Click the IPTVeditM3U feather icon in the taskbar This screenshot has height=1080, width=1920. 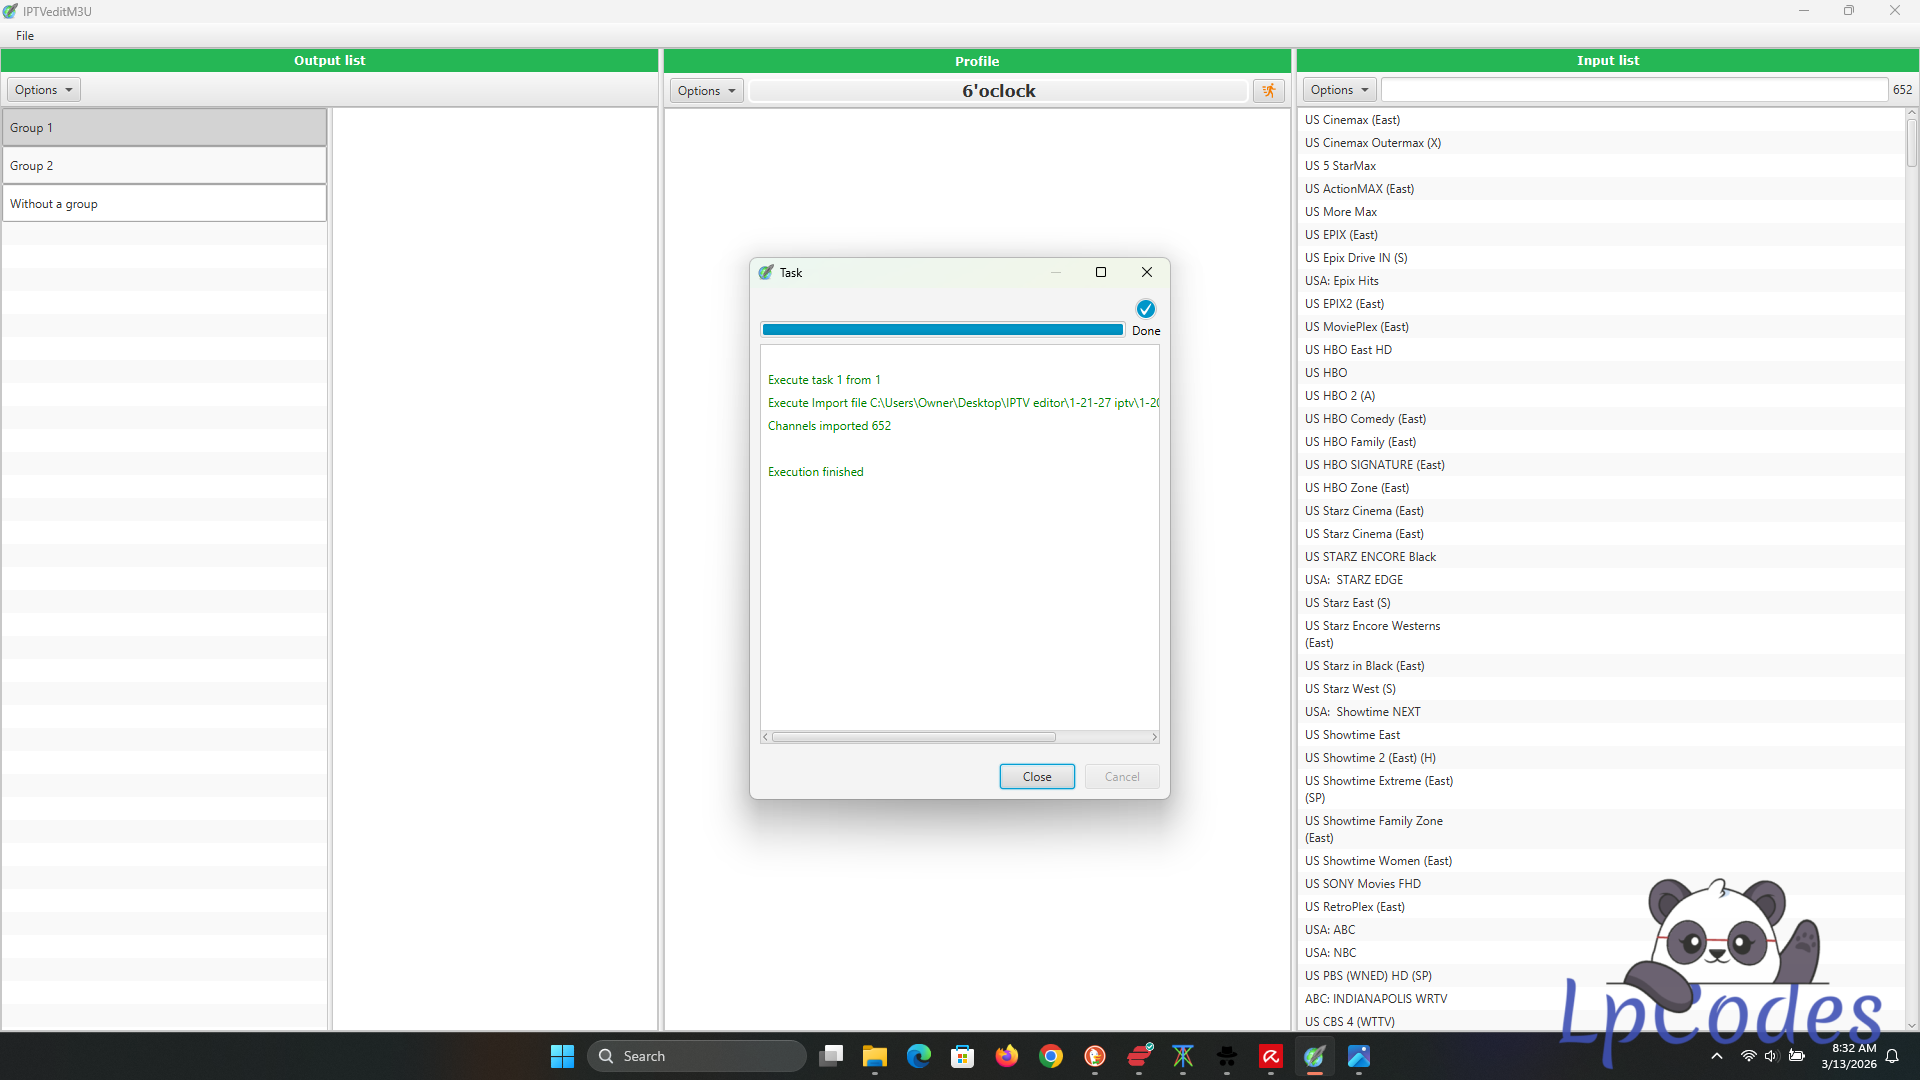point(1315,1056)
